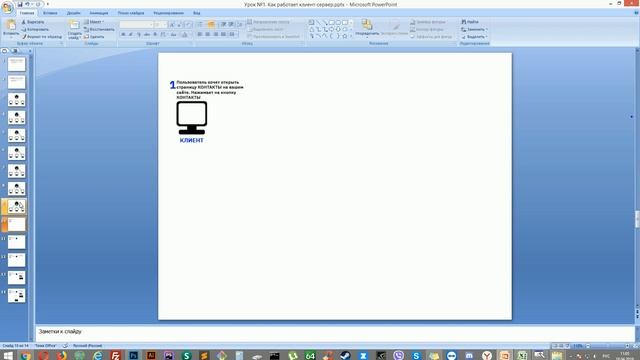Click the zoom slider in status bar
The width and height of the screenshot is (640, 360).
(608, 346)
